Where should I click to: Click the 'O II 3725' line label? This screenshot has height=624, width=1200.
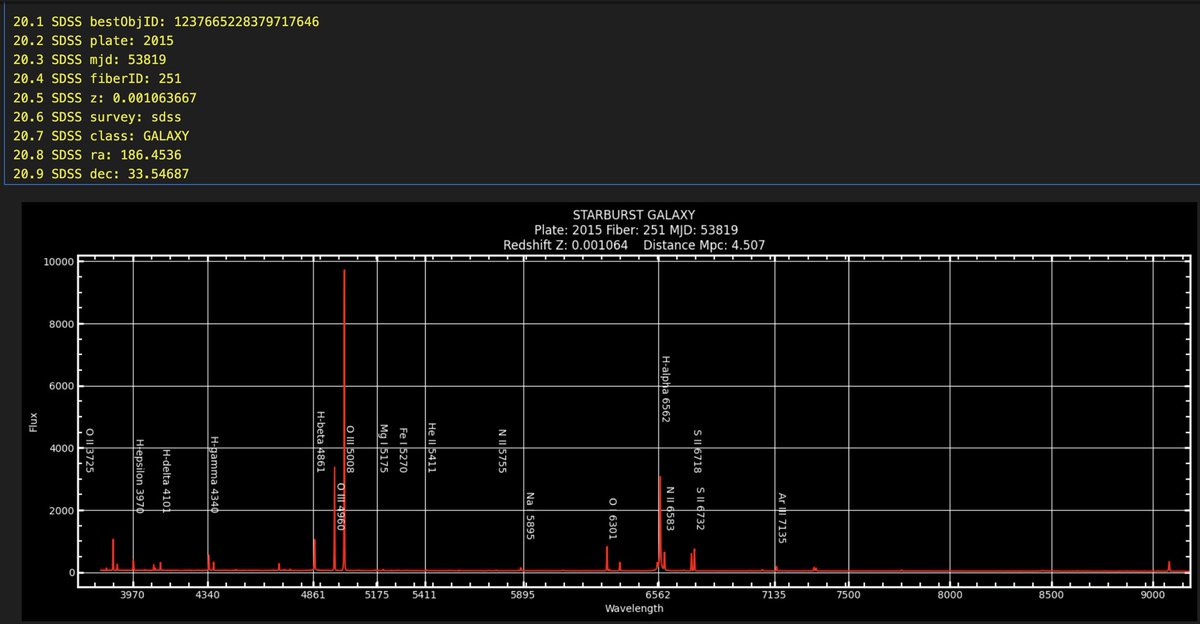pos(89,451)
